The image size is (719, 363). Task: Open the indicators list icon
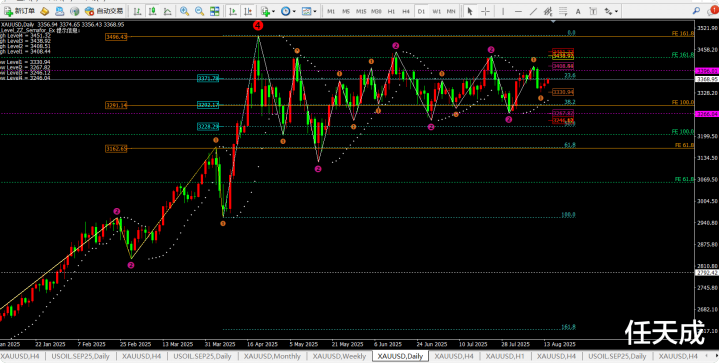(x=265, y=11)
